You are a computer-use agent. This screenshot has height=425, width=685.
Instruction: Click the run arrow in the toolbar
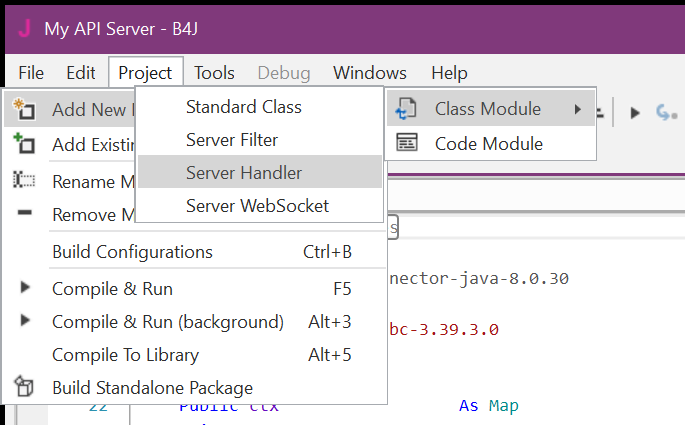click(x=634, y=112)
